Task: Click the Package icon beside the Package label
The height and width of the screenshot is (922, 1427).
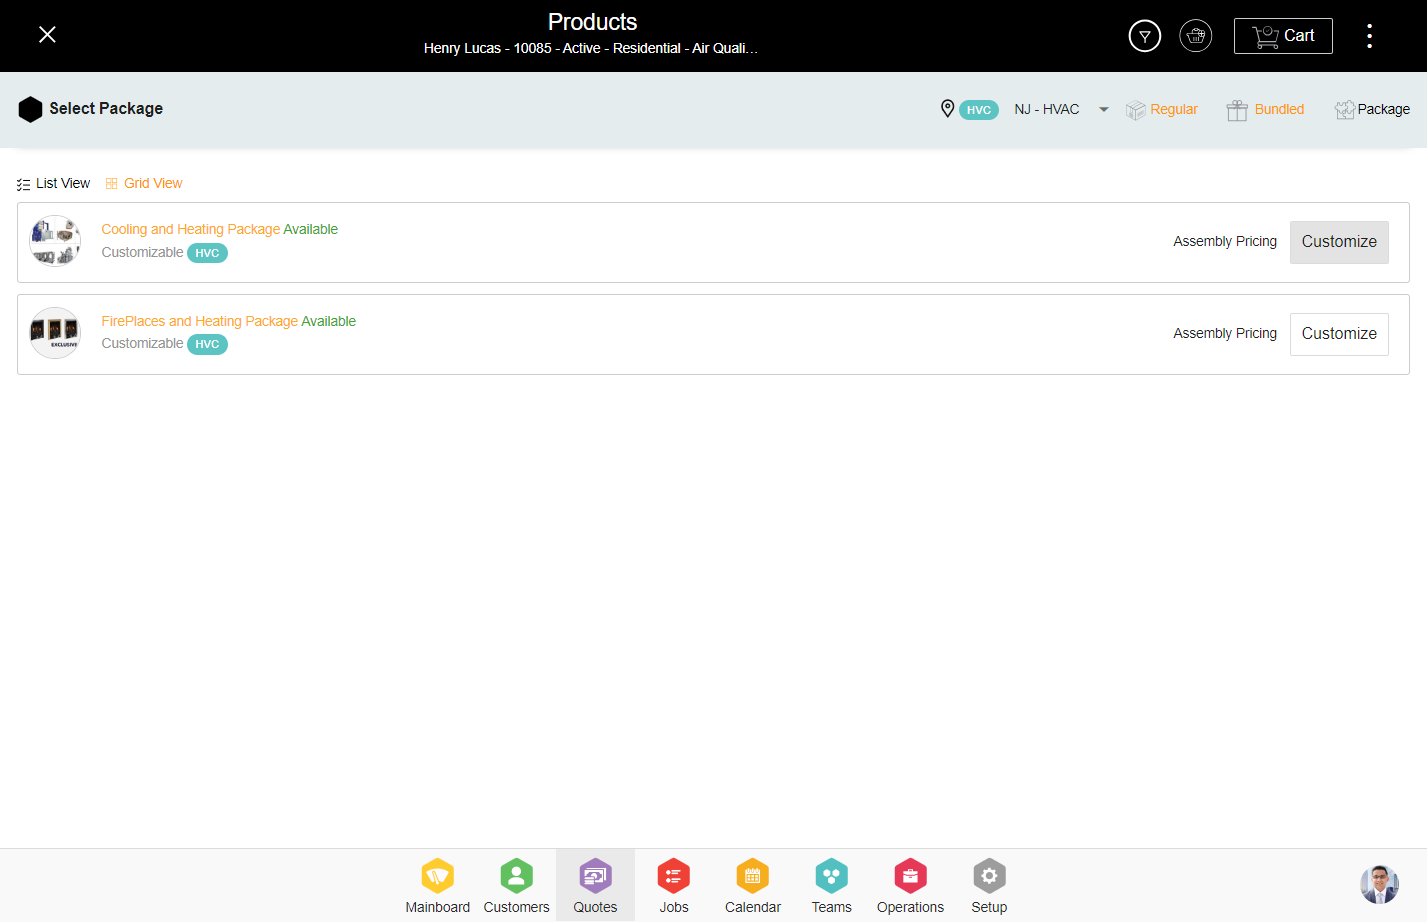Action: [x=1345, y=110]
